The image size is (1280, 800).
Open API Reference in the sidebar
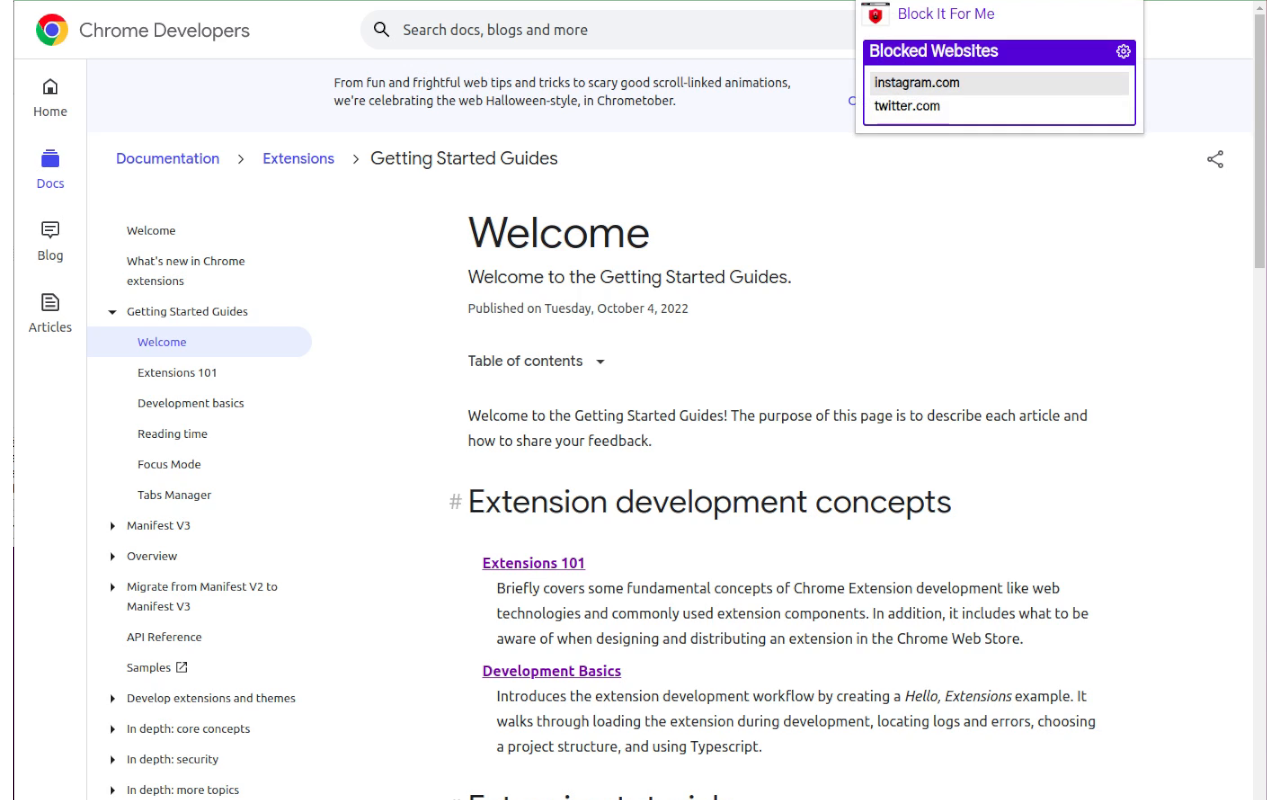[164, 637]
